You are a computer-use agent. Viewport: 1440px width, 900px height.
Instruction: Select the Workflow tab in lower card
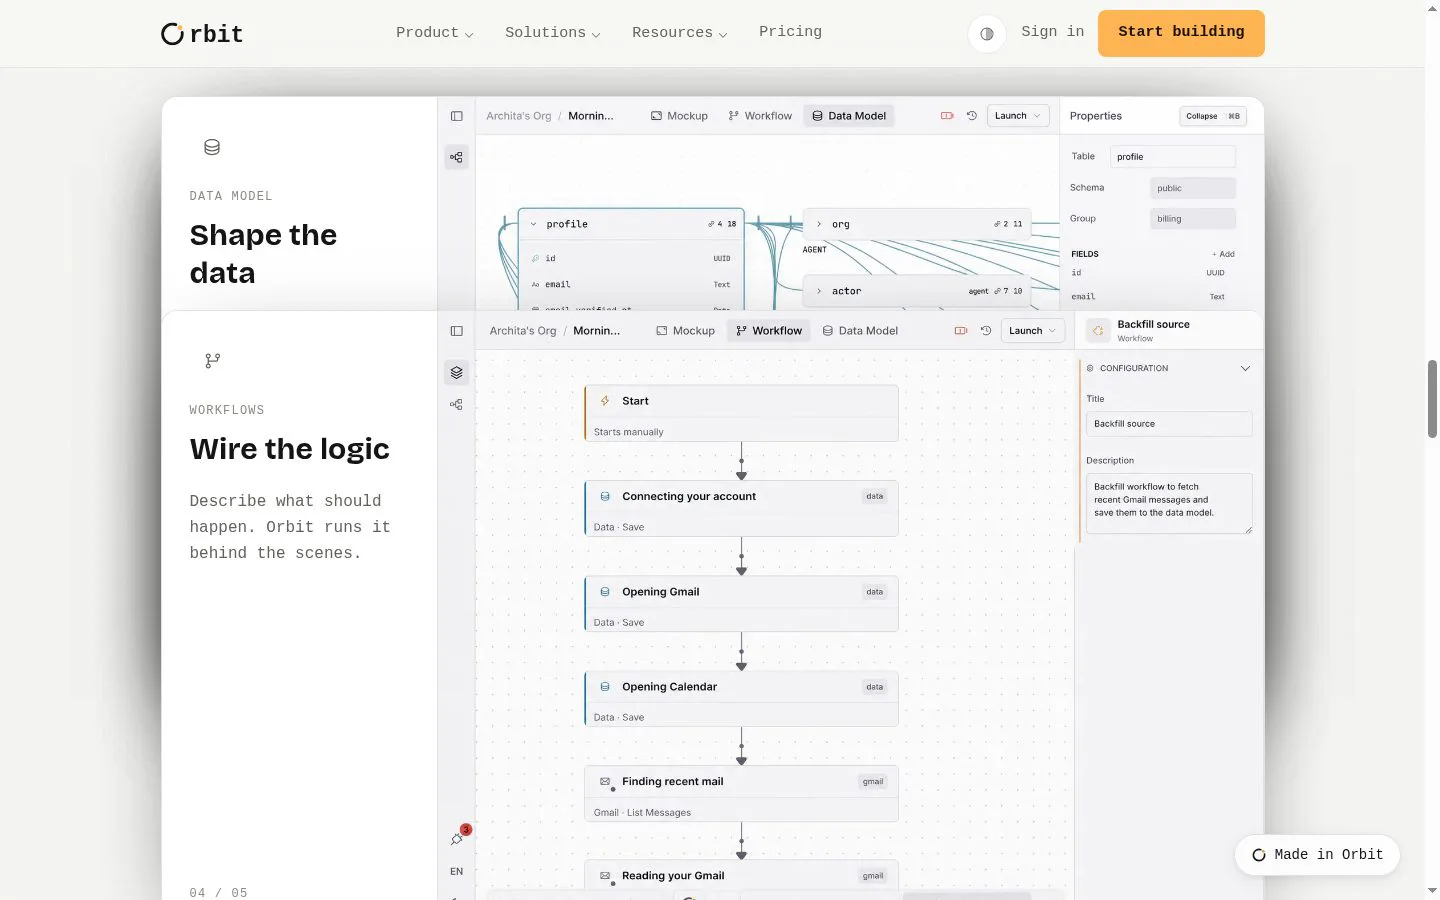tap(769, 331)
